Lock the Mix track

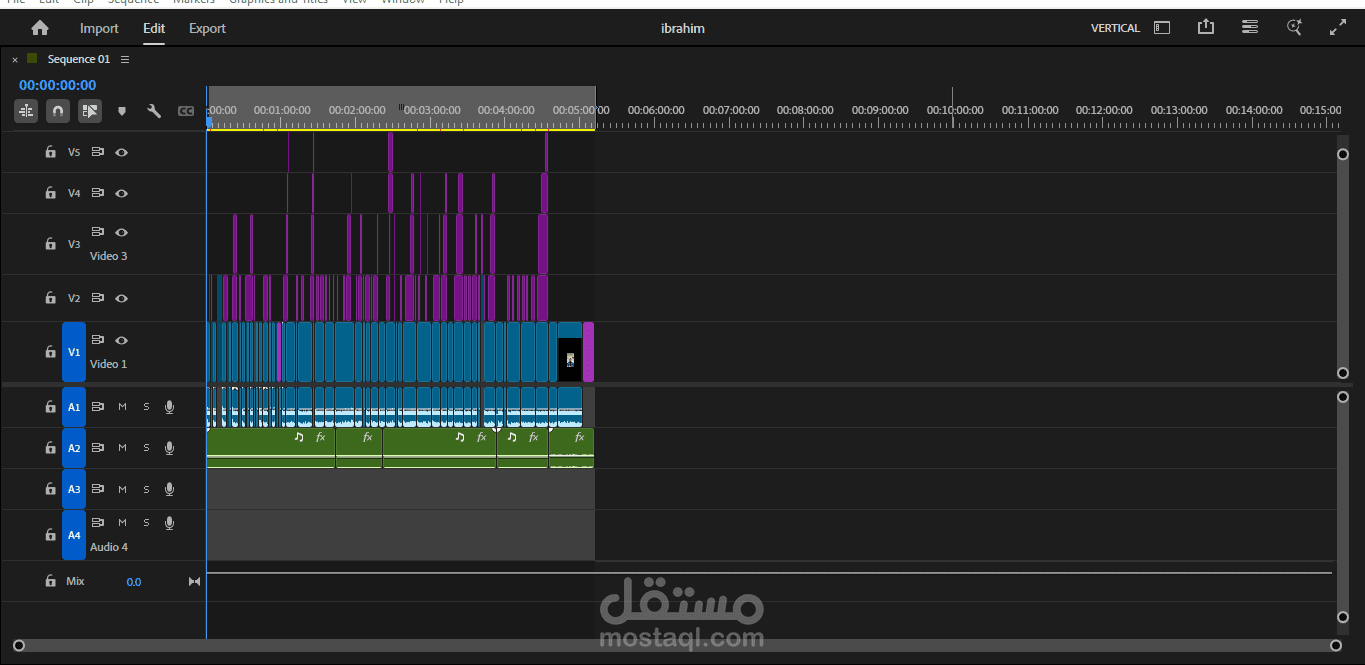click(50, 581)
